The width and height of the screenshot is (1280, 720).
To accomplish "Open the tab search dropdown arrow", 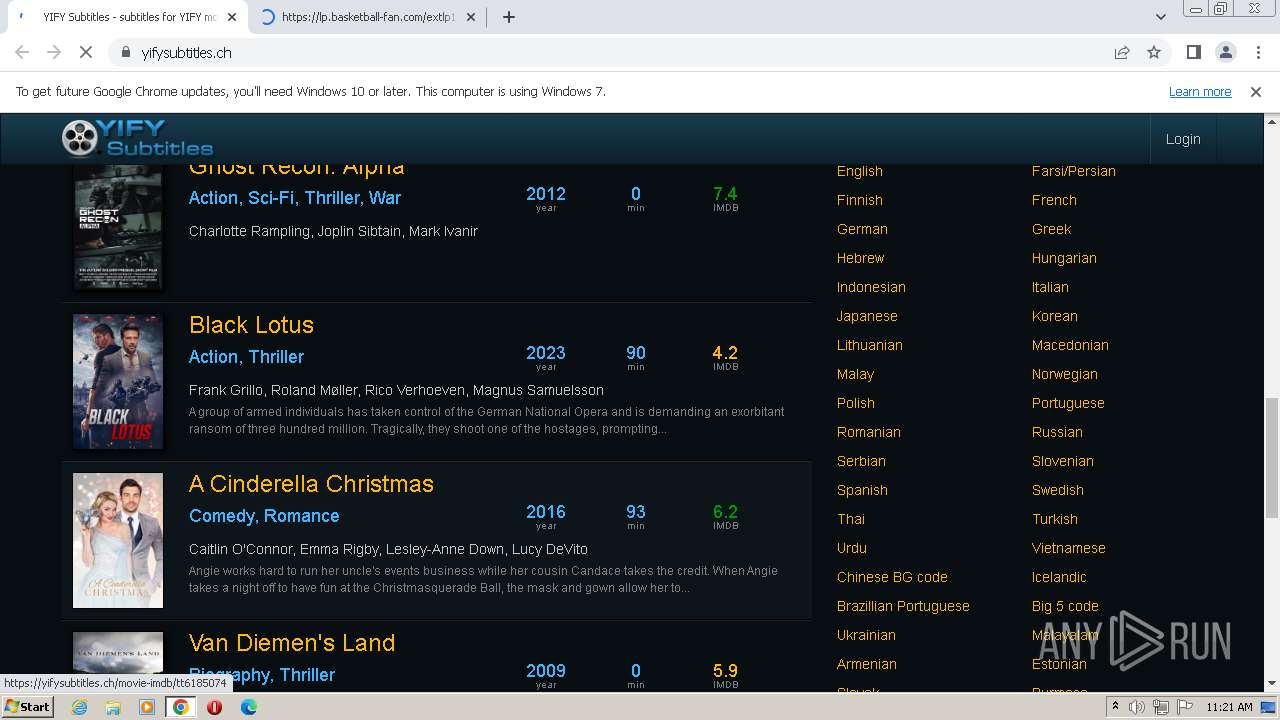I will point(1160,17).
